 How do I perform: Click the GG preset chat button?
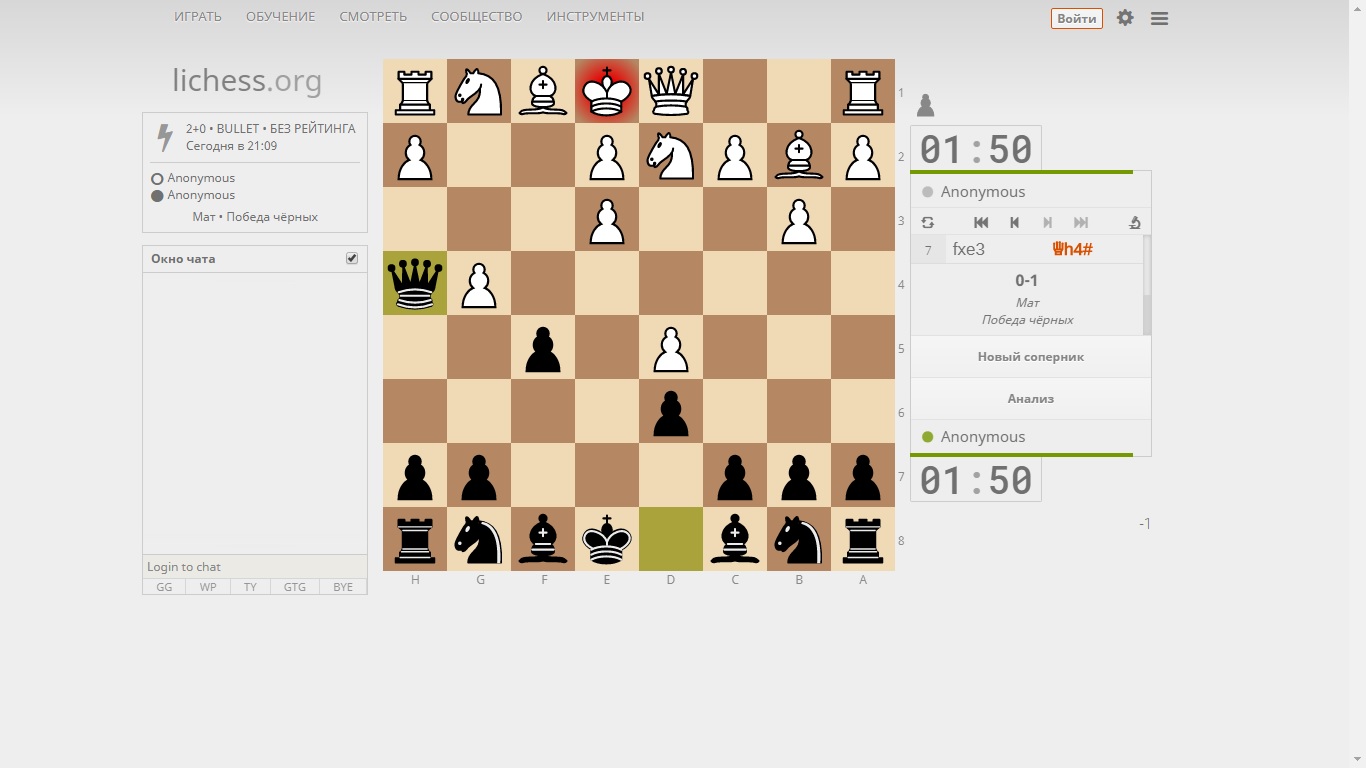(x=164, y=587)
